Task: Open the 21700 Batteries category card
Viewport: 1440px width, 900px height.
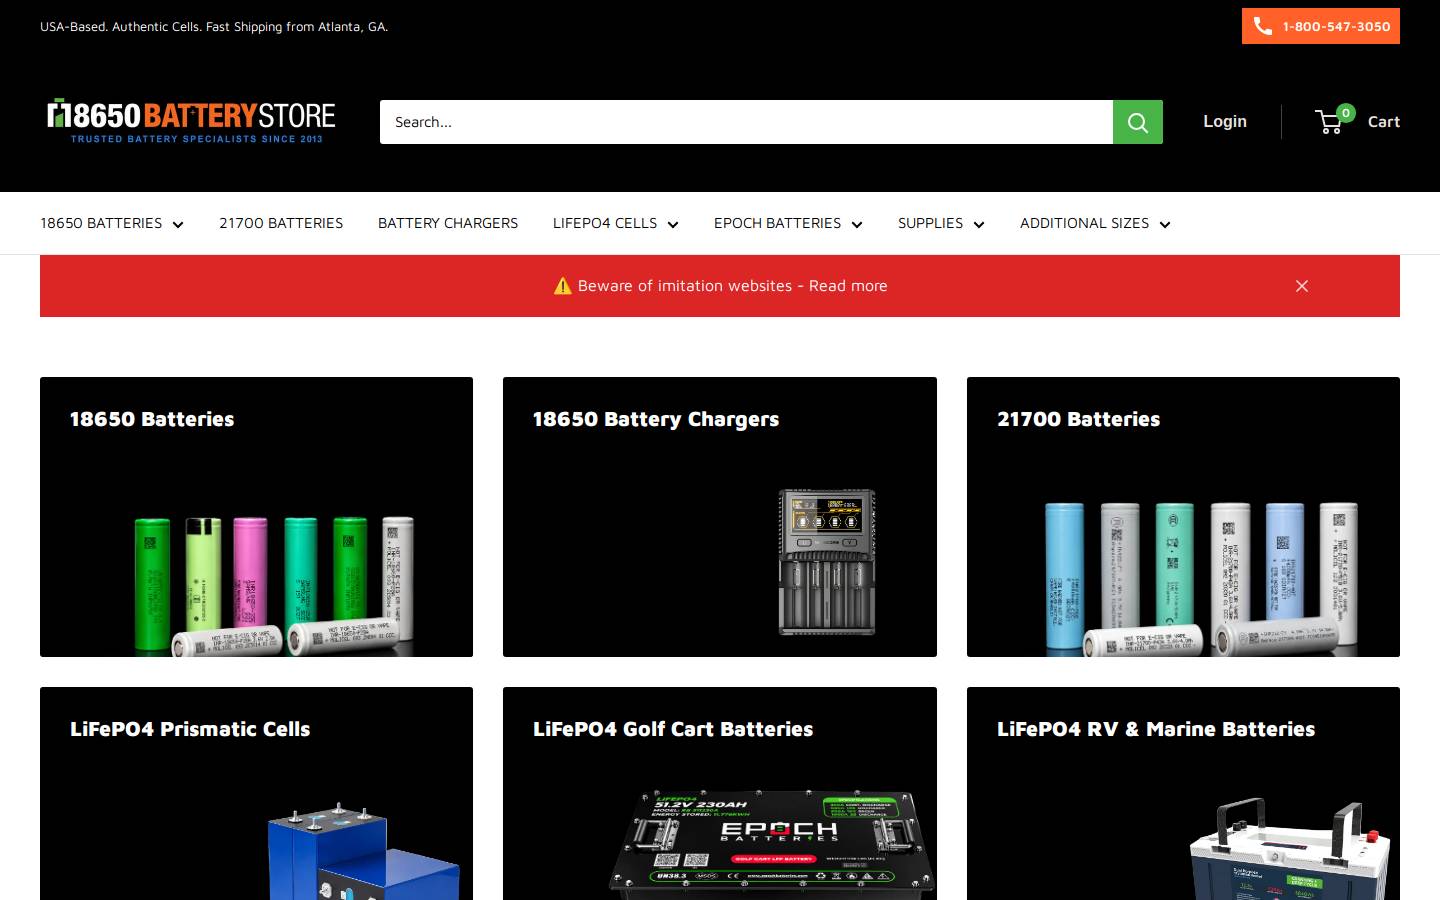Action: (1183, 517)
